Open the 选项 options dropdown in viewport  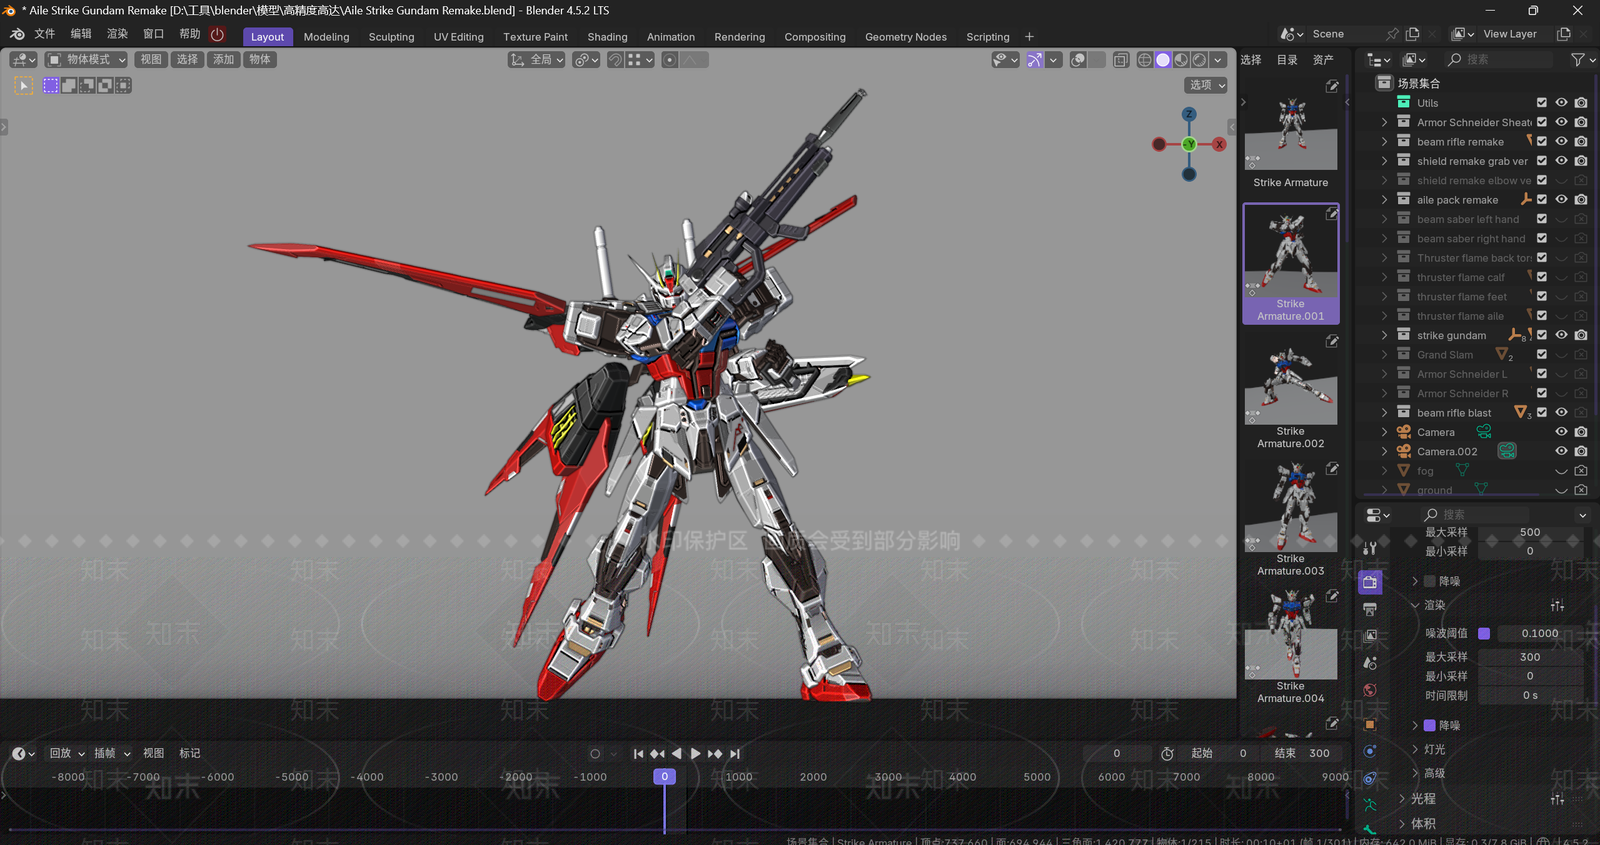point(1206,85)
